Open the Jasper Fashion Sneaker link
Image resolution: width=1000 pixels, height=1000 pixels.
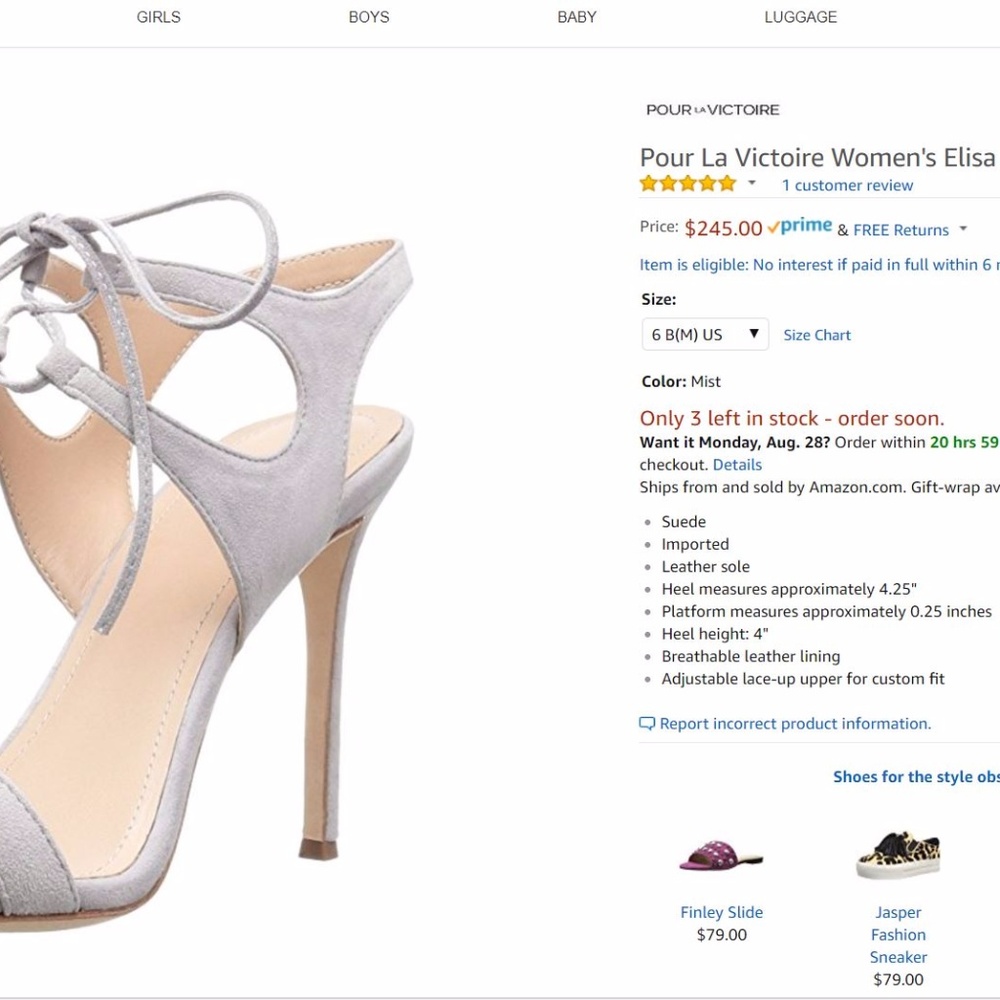898,934
